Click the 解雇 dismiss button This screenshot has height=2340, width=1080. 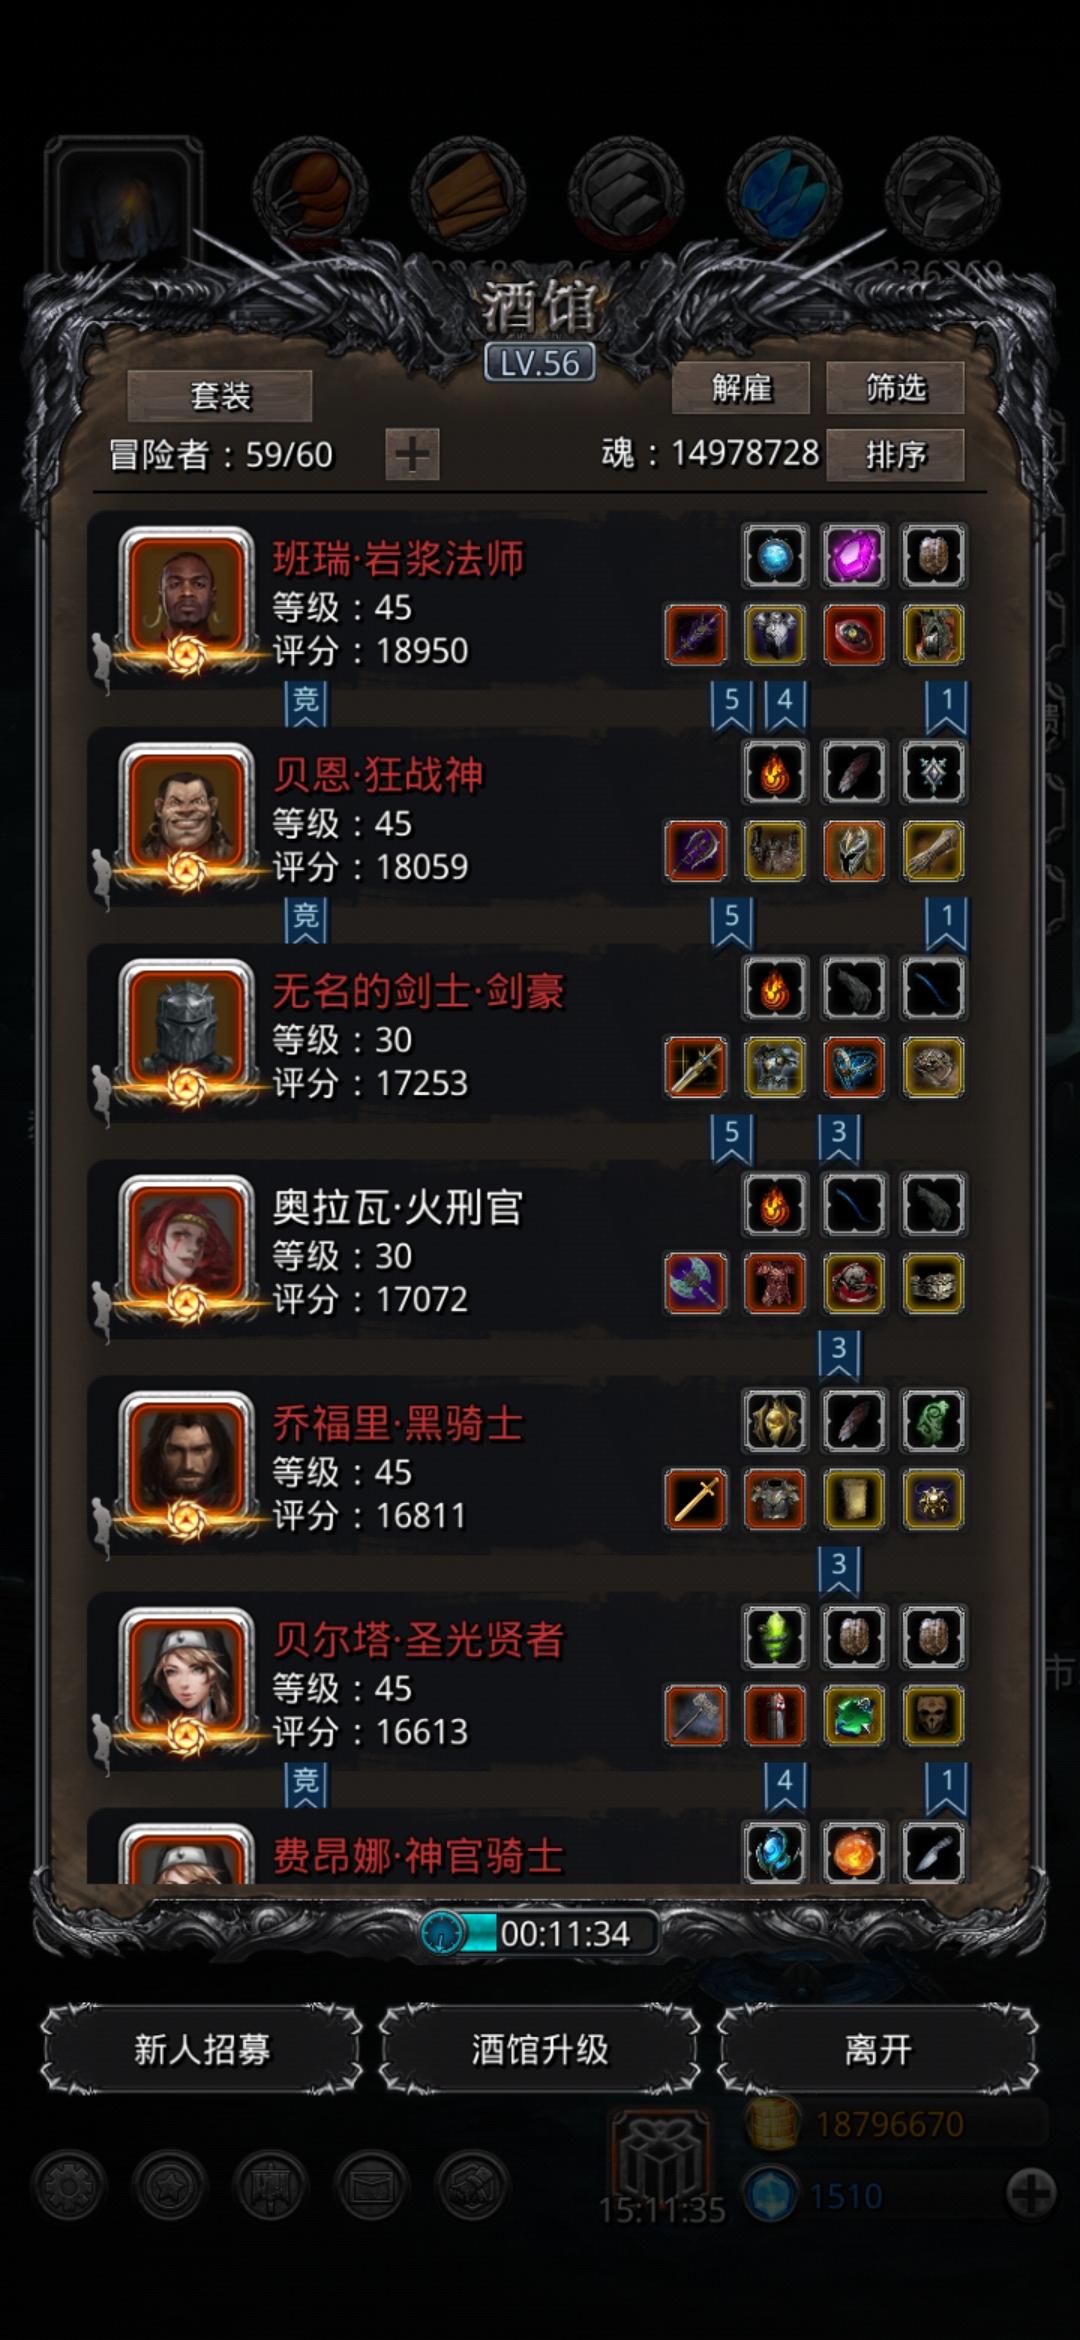[741, 388]
